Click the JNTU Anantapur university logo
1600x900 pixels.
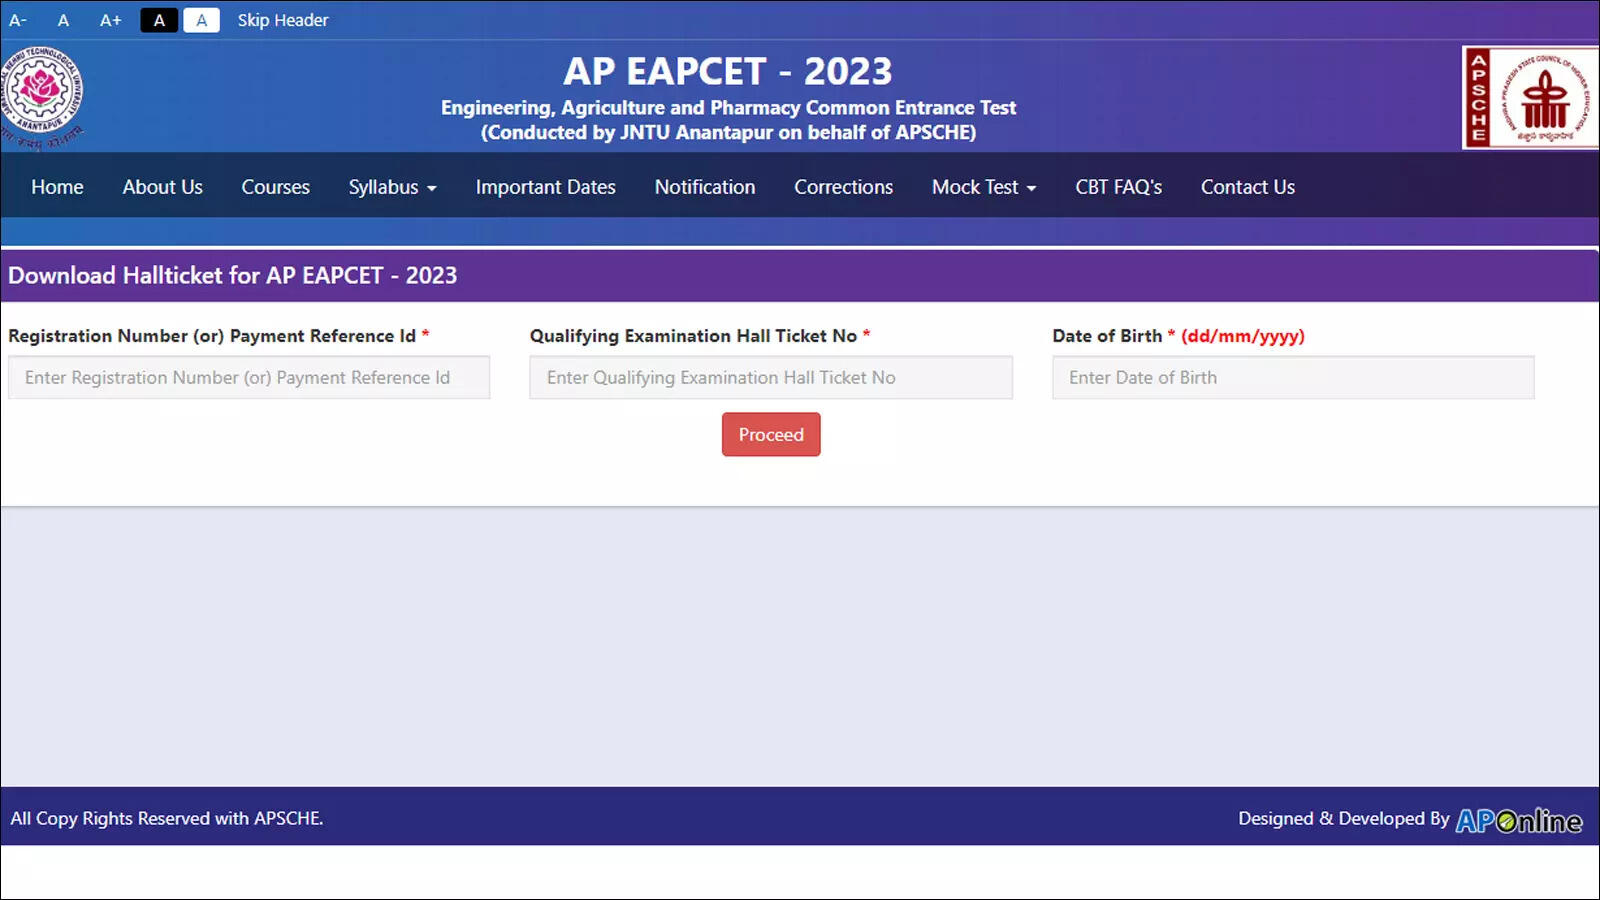pos(41,97)
